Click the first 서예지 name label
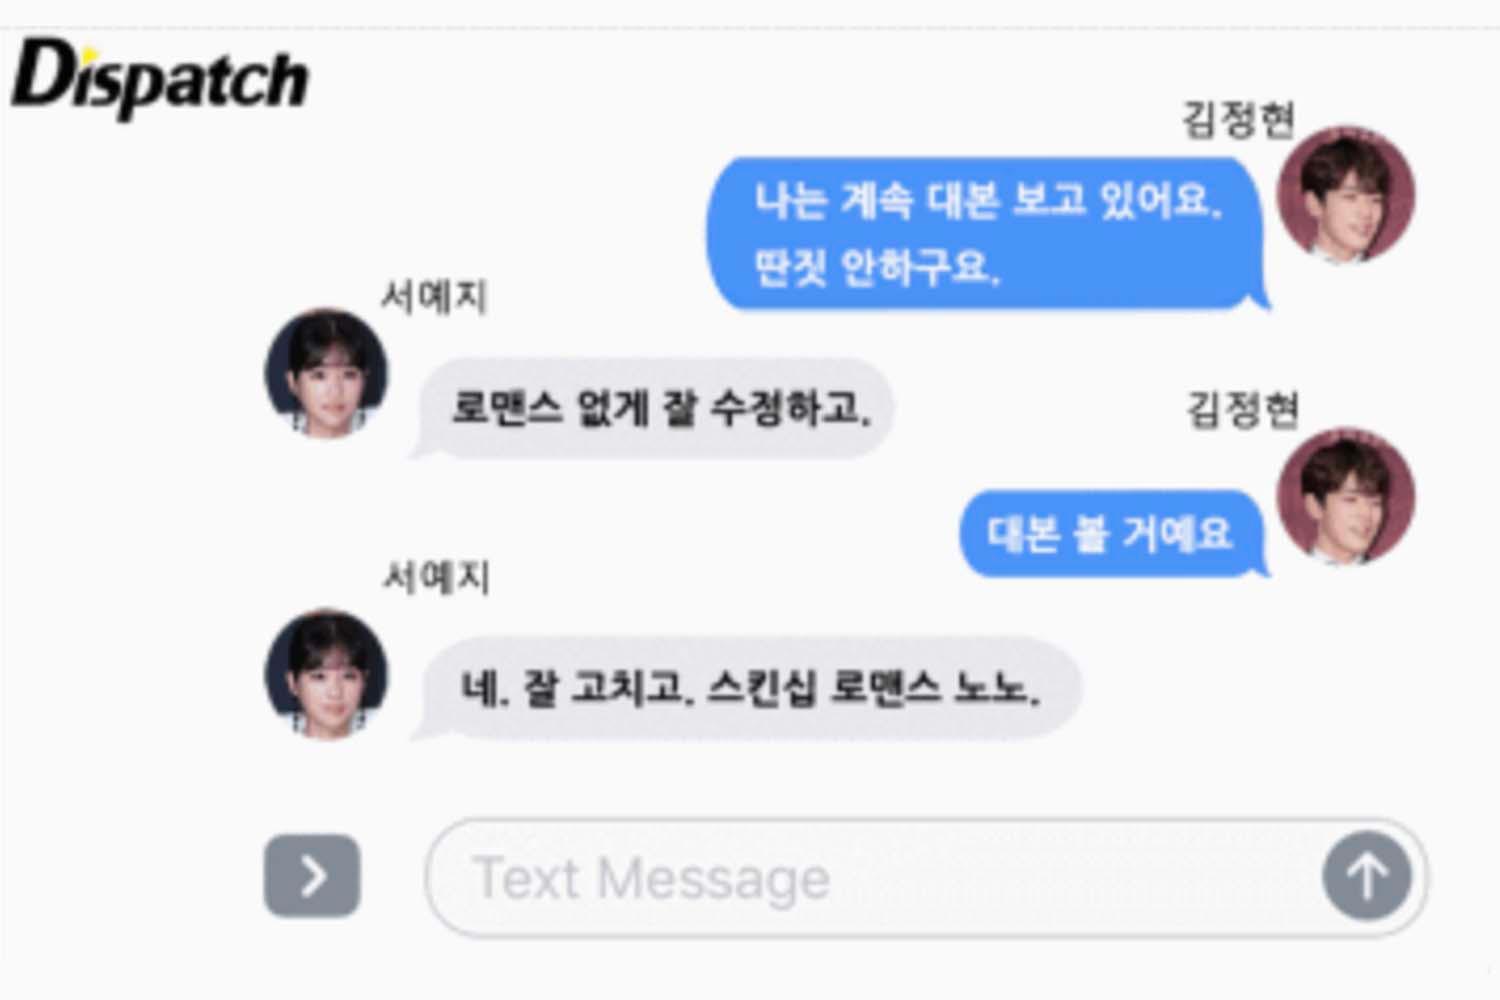 (x=434, y=297)
